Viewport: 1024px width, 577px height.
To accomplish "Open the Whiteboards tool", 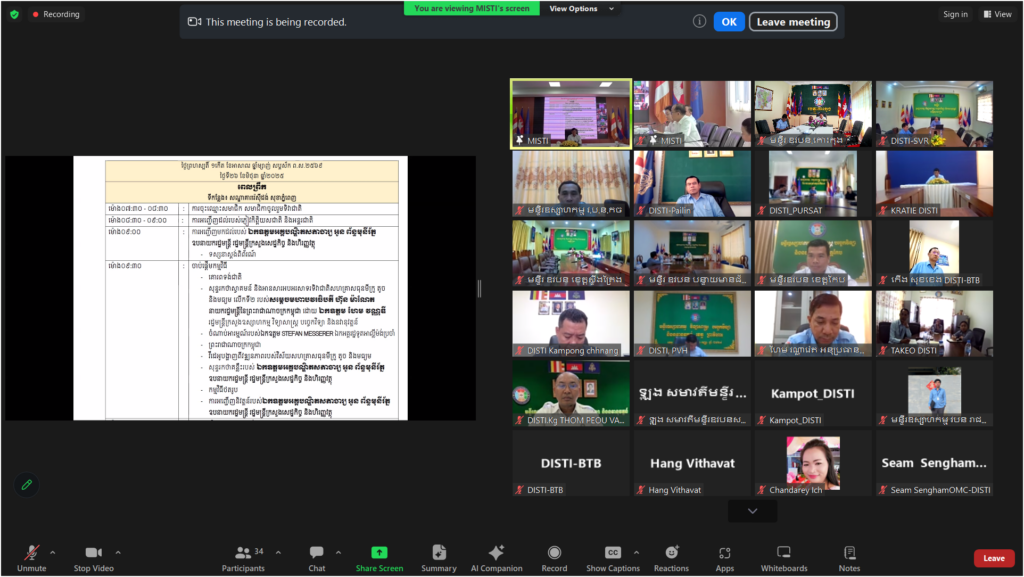I will pyautogui.click(x=784, y=557).
